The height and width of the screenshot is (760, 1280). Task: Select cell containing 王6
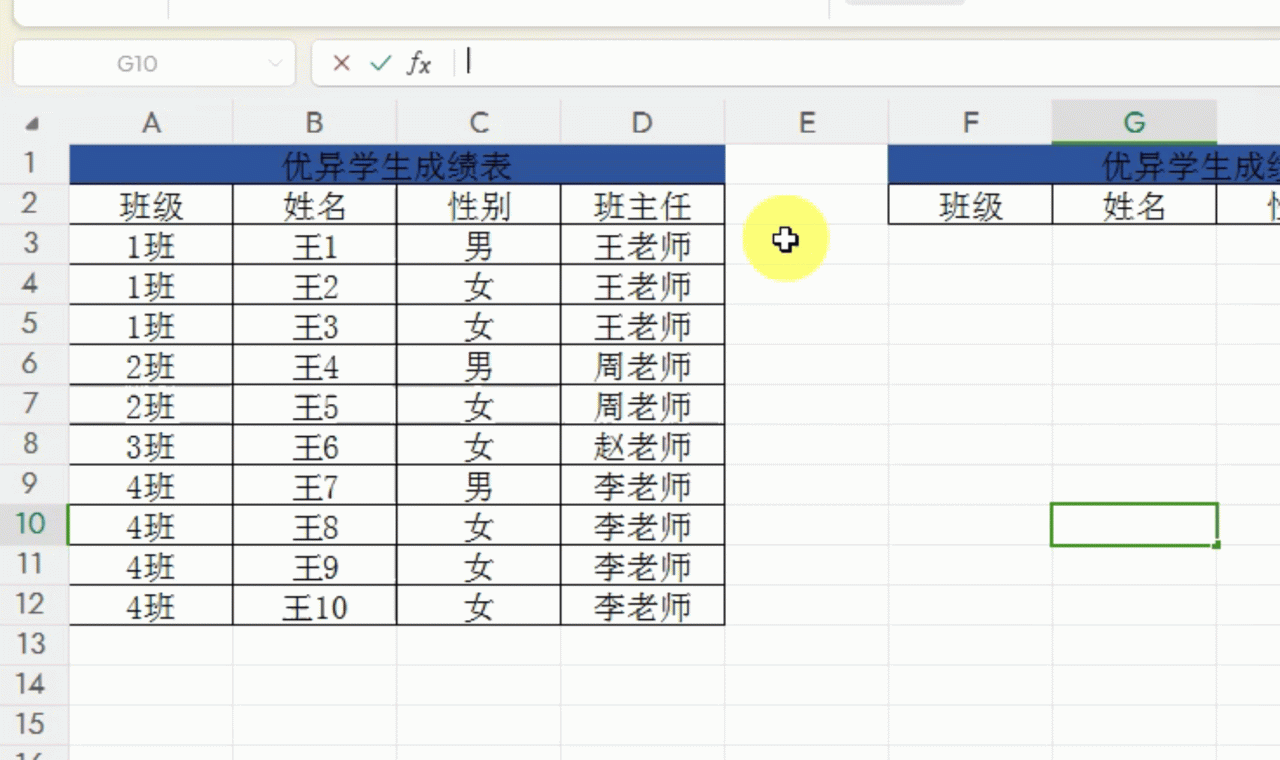click(x=315, y=445)
